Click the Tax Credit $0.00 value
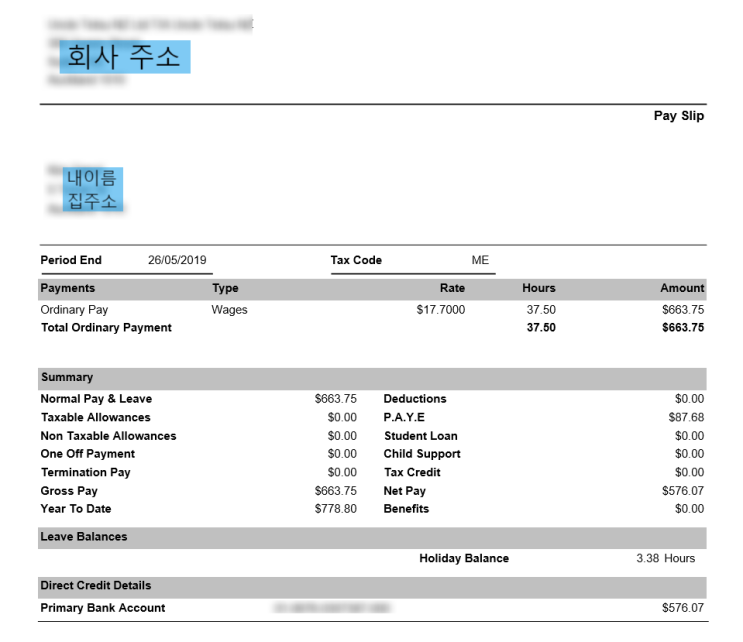 click(689, 472)
